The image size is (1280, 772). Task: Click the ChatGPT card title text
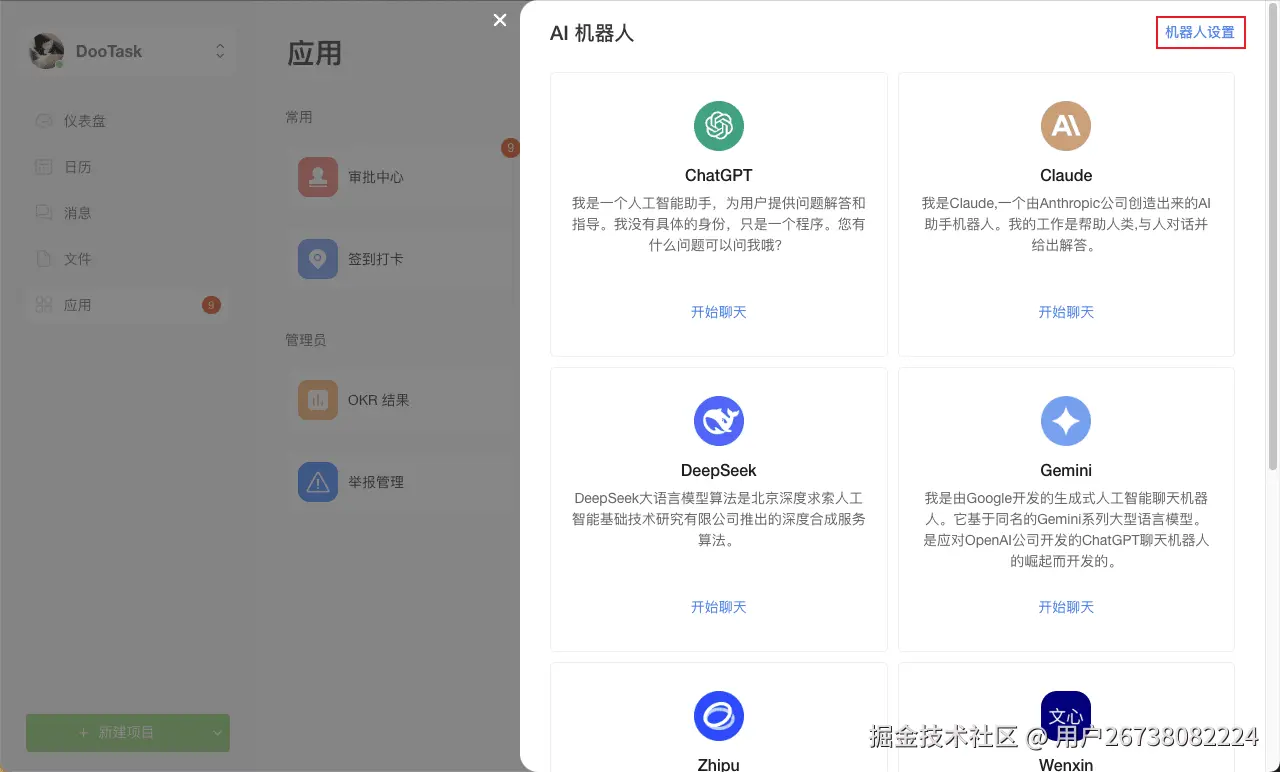719,175
